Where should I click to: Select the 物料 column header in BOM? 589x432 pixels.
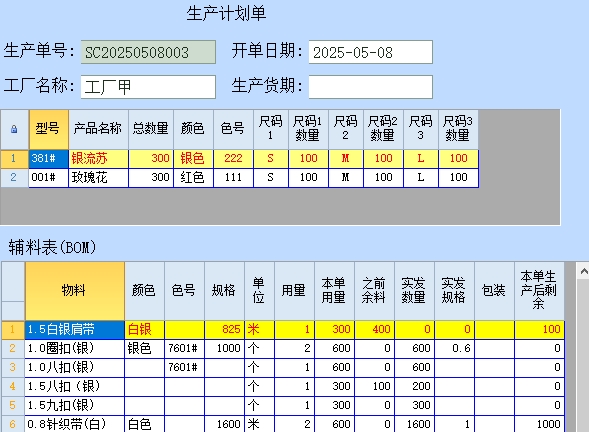click(75, 291)
